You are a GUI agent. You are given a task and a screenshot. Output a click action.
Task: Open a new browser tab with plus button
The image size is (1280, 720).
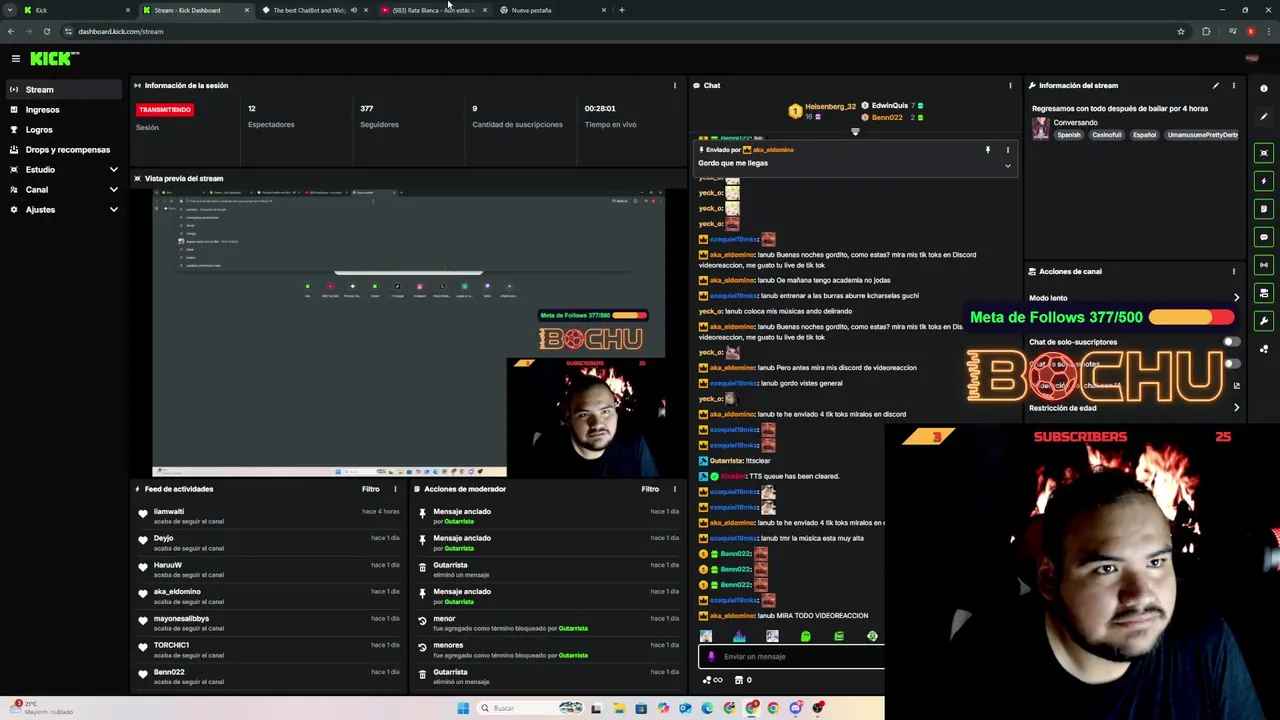(x=621, y=10)
